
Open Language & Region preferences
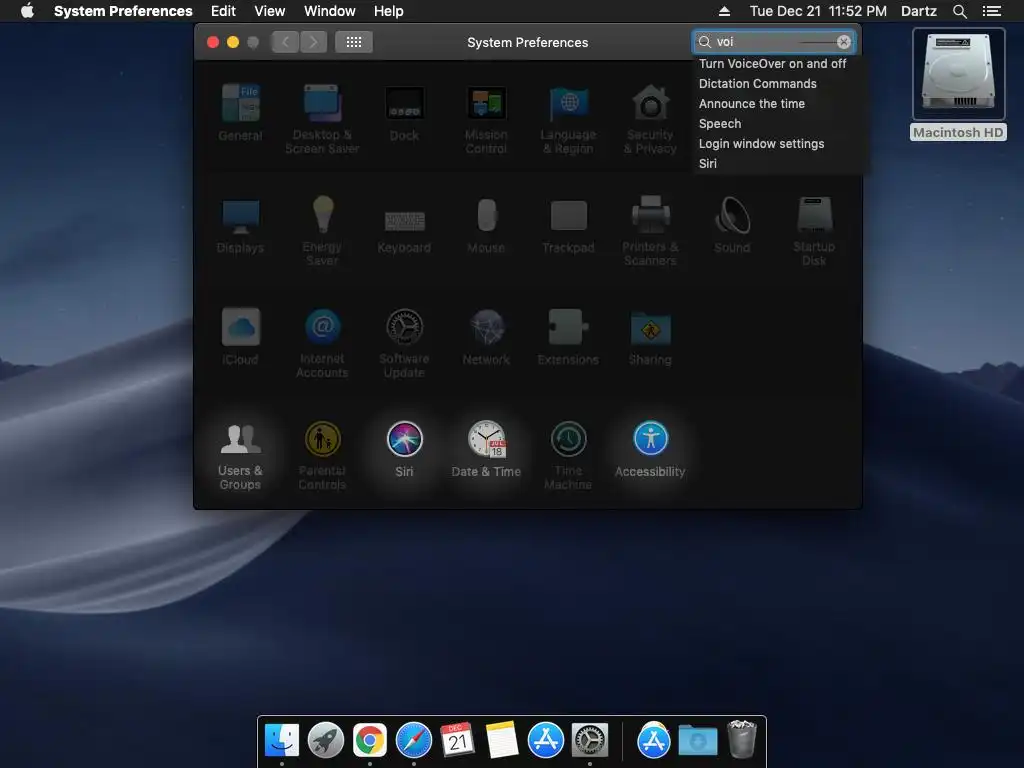point(568,119)
